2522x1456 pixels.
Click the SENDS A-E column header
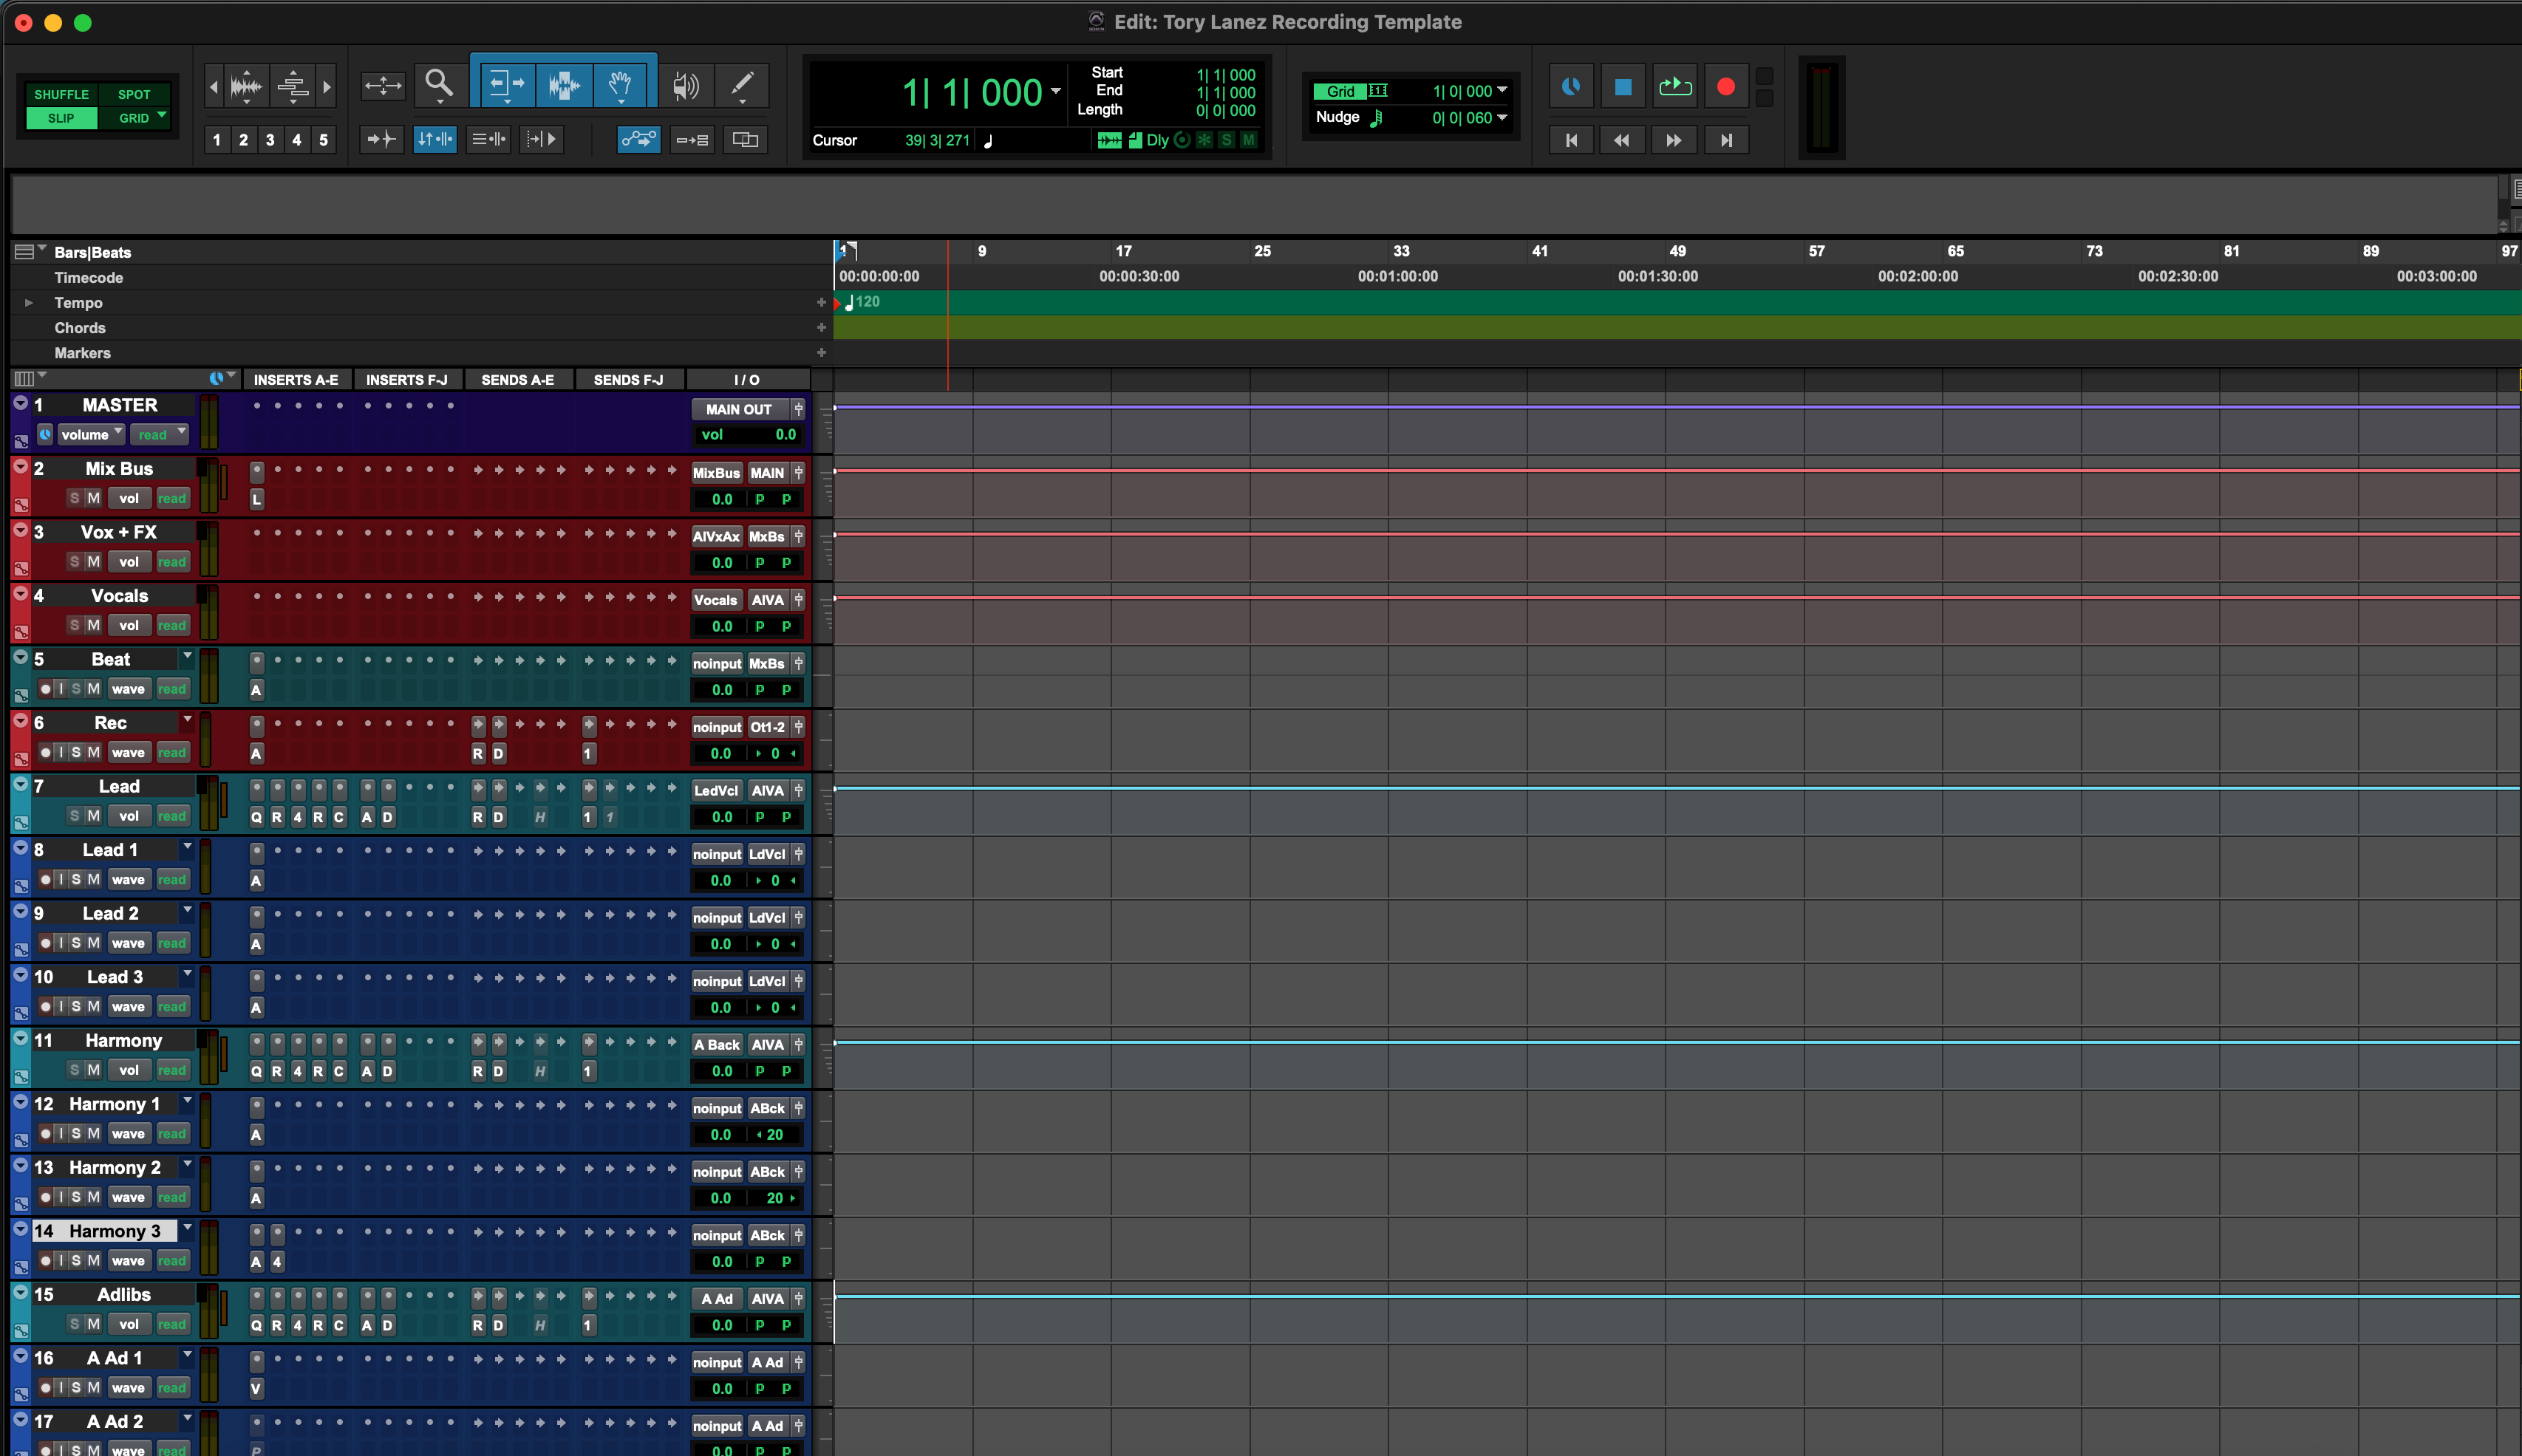tap(517, 380)
